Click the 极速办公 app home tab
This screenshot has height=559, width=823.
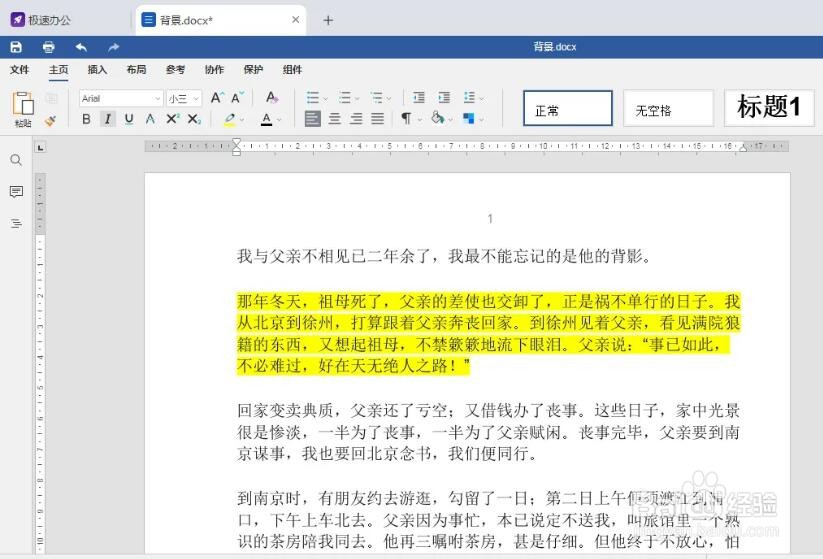point(41,20)
